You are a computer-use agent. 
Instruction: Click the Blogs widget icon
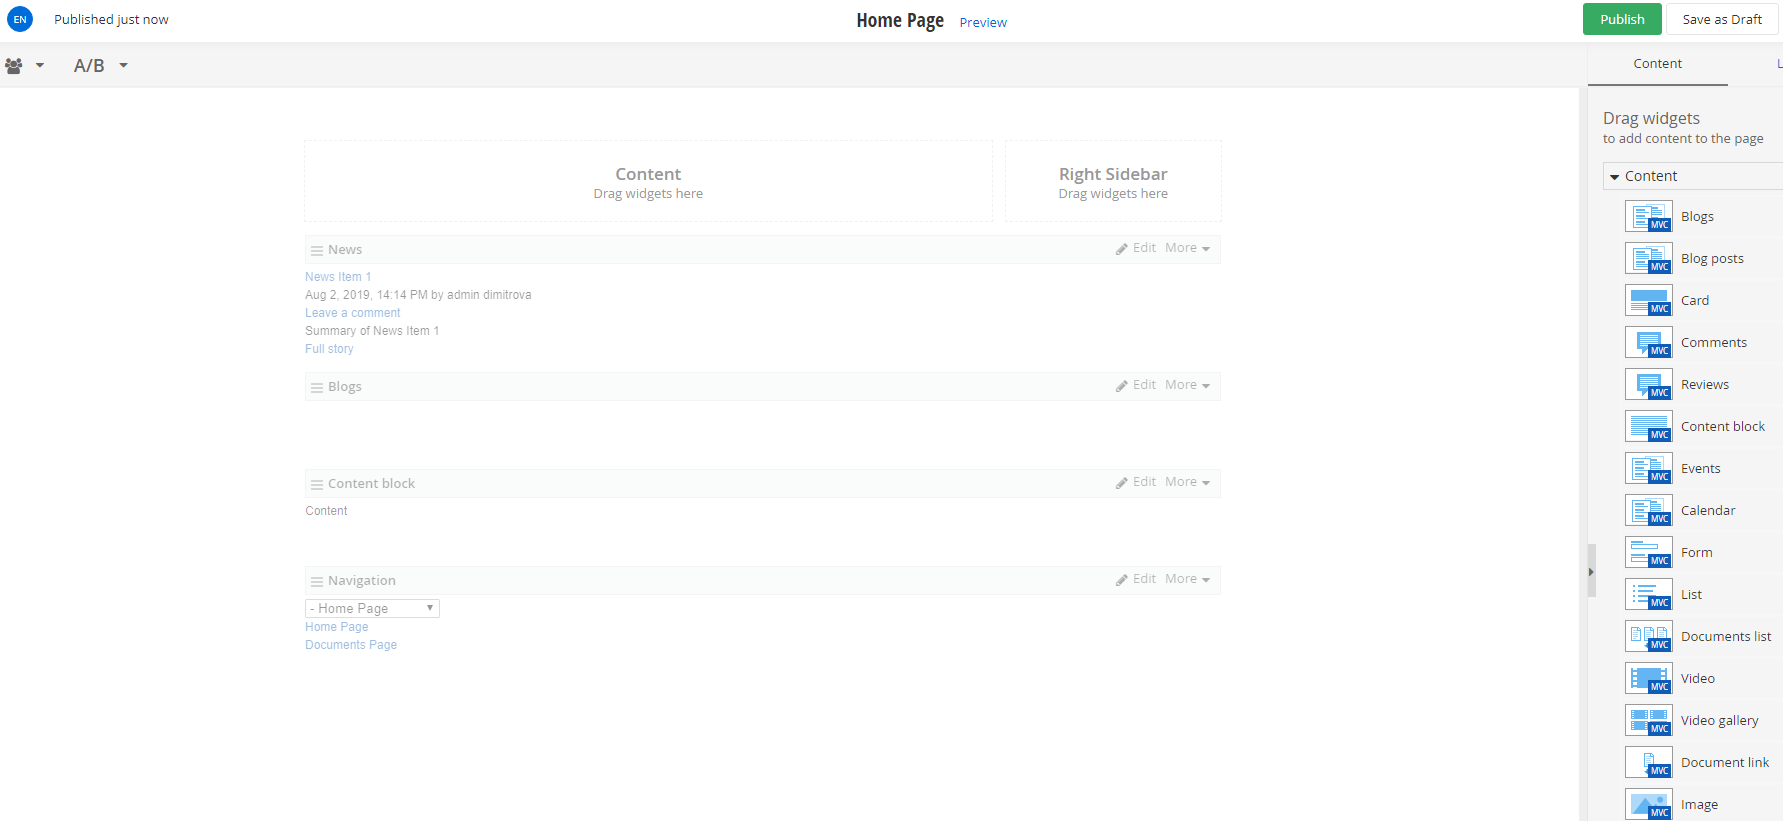(x=1648, y=216)
